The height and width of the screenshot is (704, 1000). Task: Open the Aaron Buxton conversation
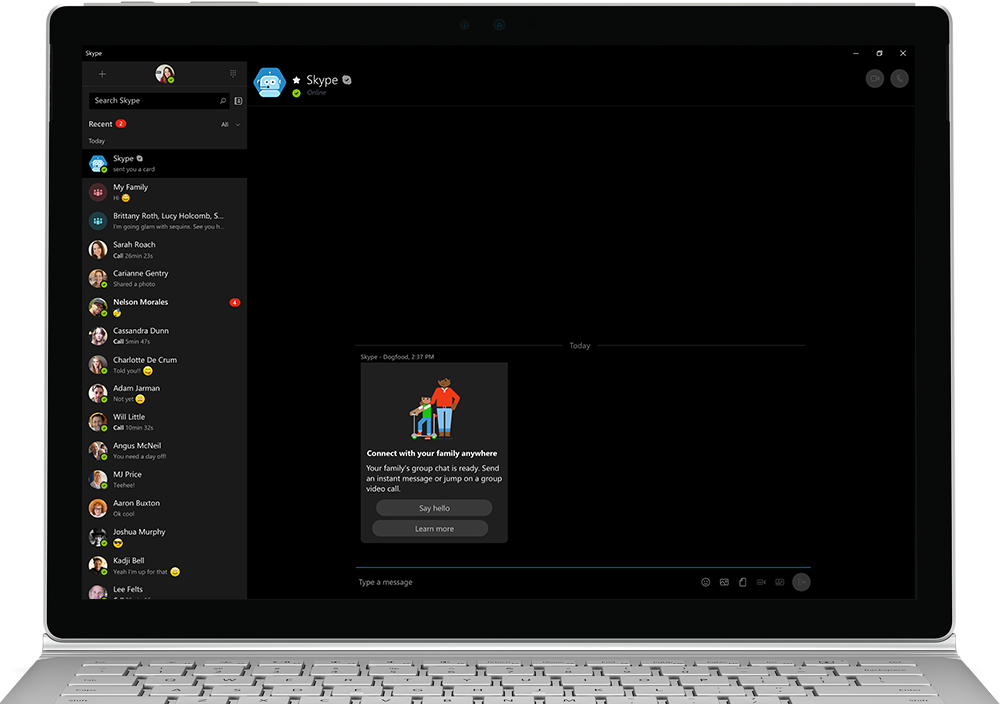click(165, 508)
